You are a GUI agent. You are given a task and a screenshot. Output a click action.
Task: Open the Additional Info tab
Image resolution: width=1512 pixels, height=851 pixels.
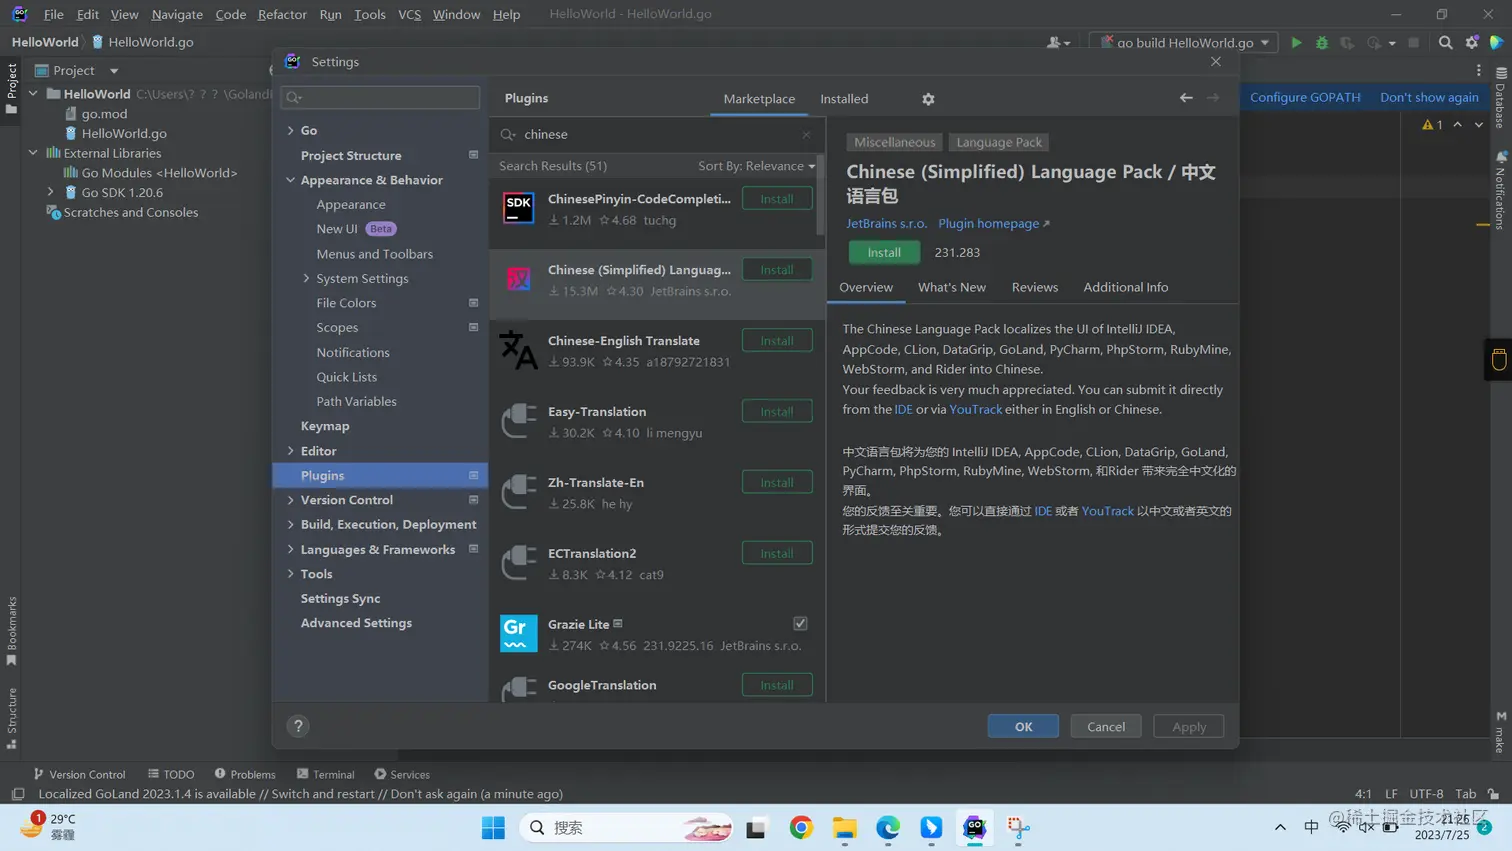pyautogui.click(x=1125, y=288)
